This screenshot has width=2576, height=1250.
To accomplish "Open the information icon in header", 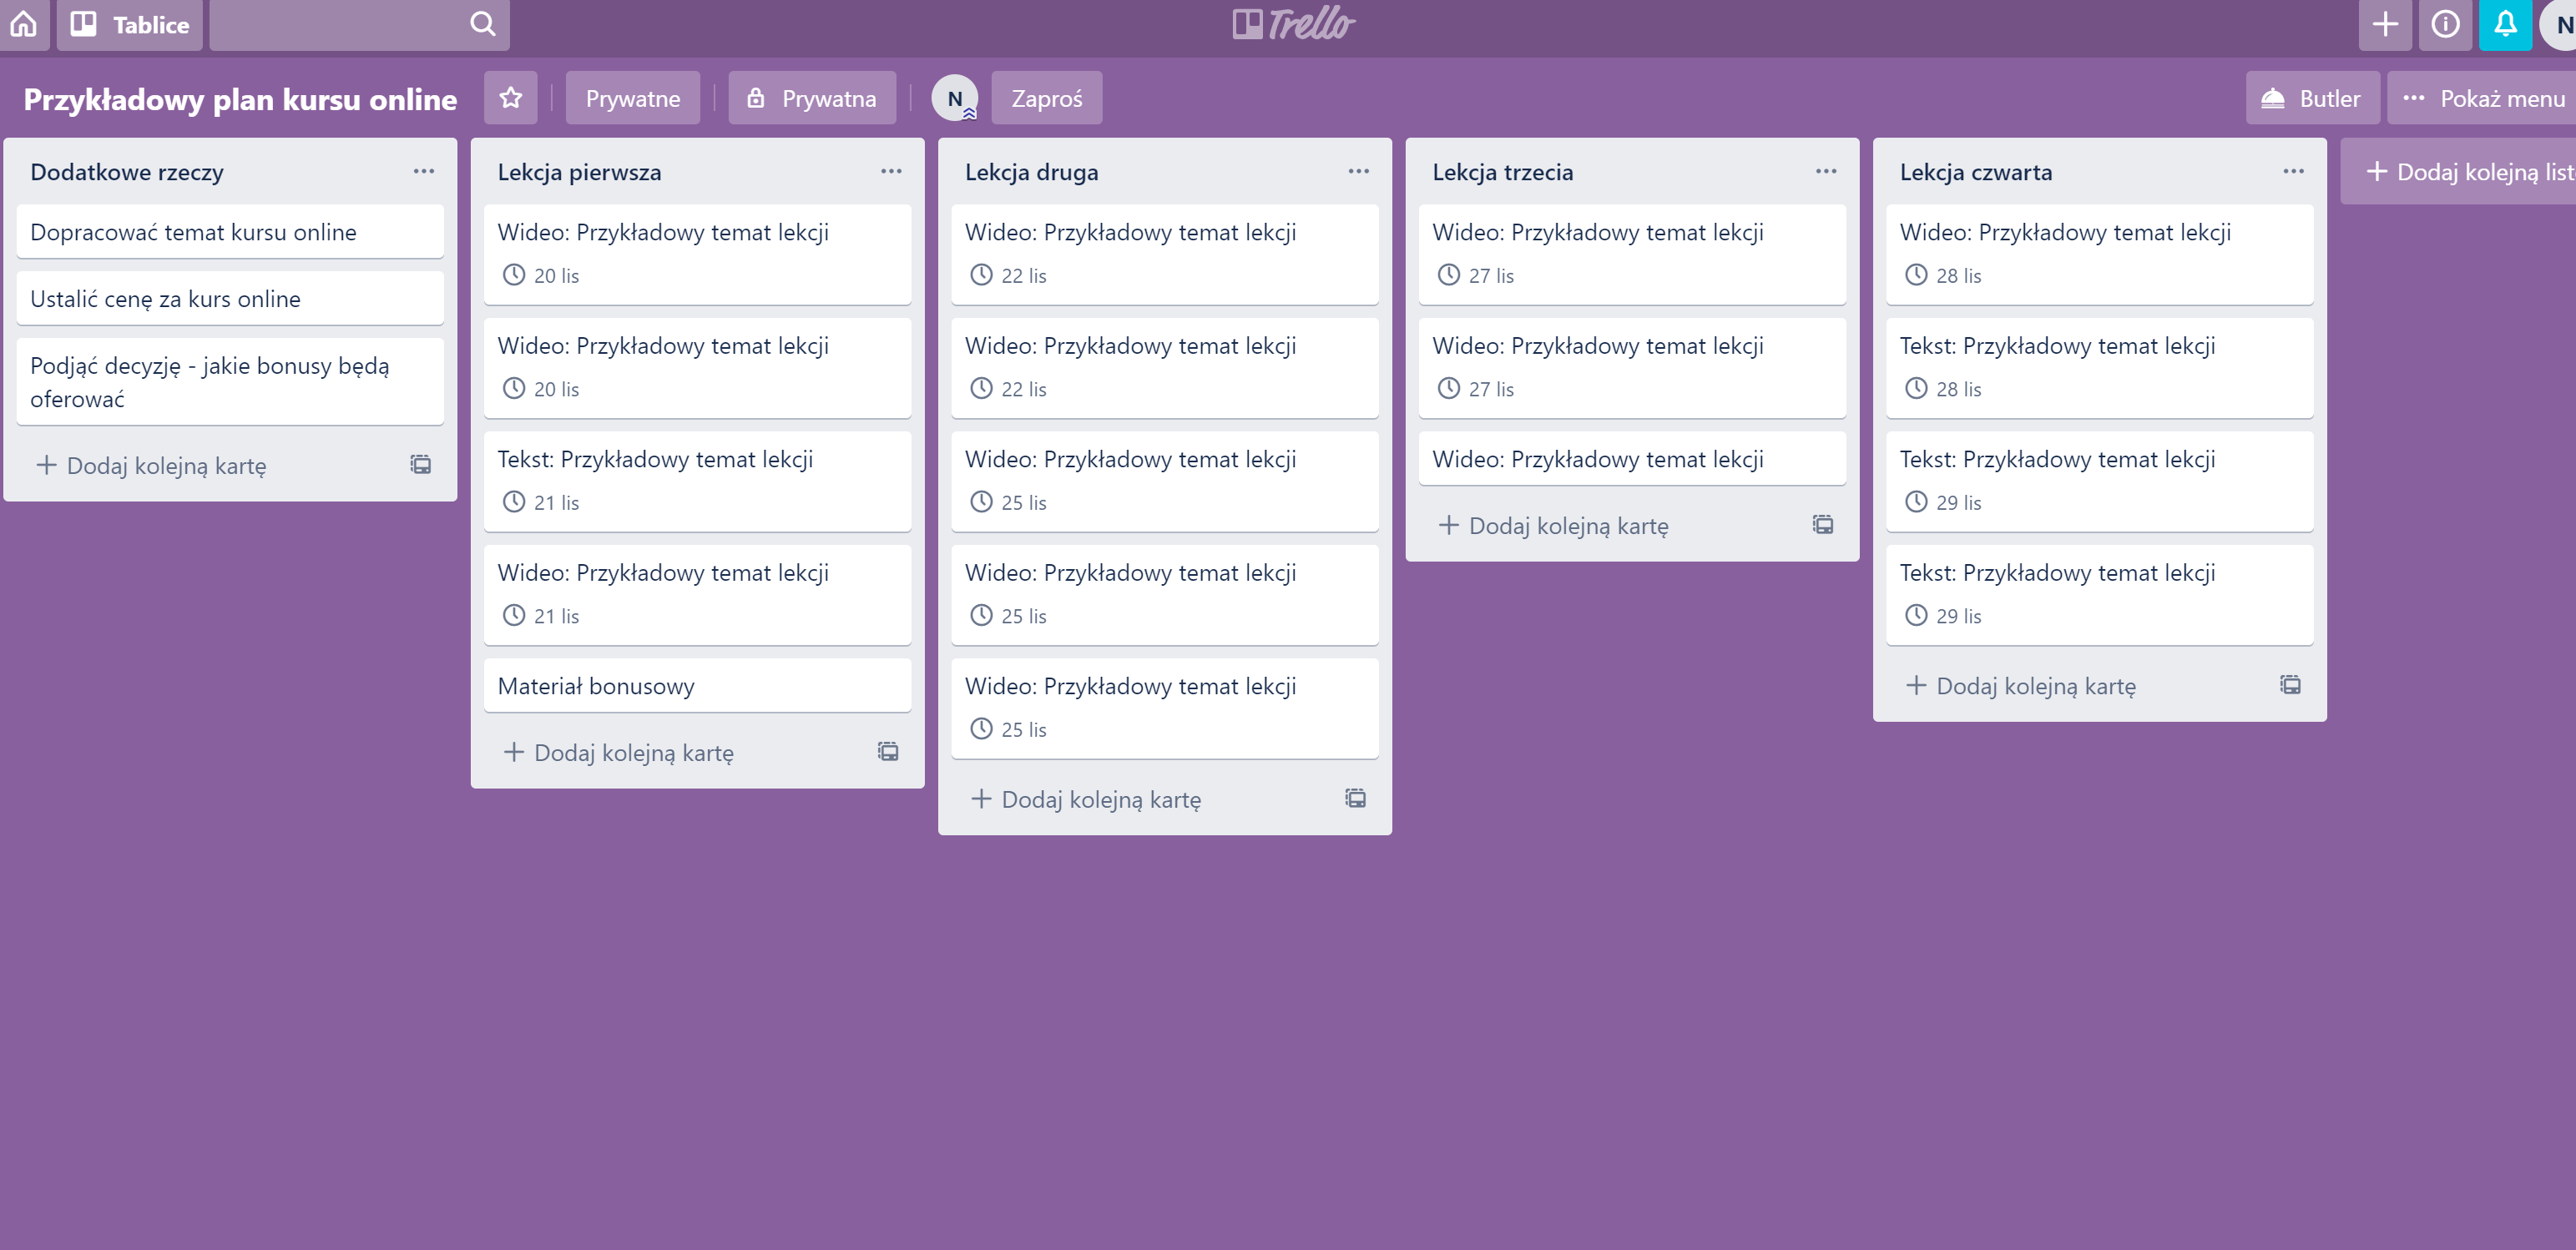I will tap(2444, 23).
